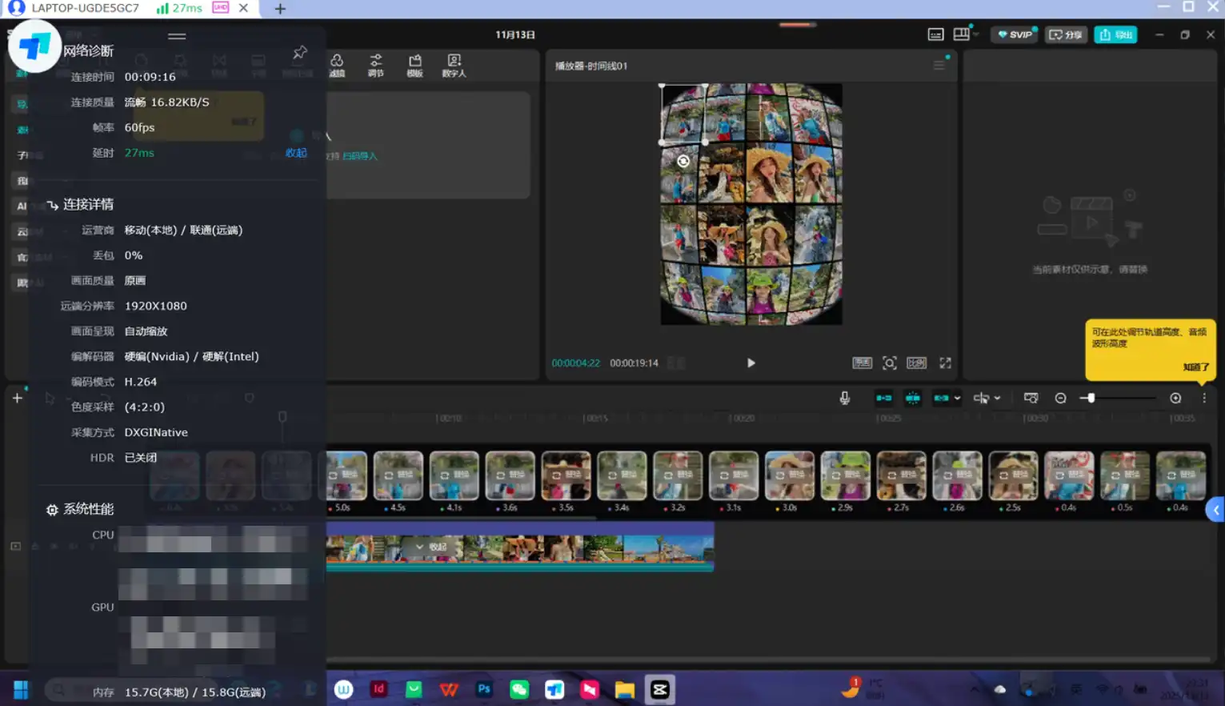
Task: Open Photoshop from the taskbar
Action: 484,689
